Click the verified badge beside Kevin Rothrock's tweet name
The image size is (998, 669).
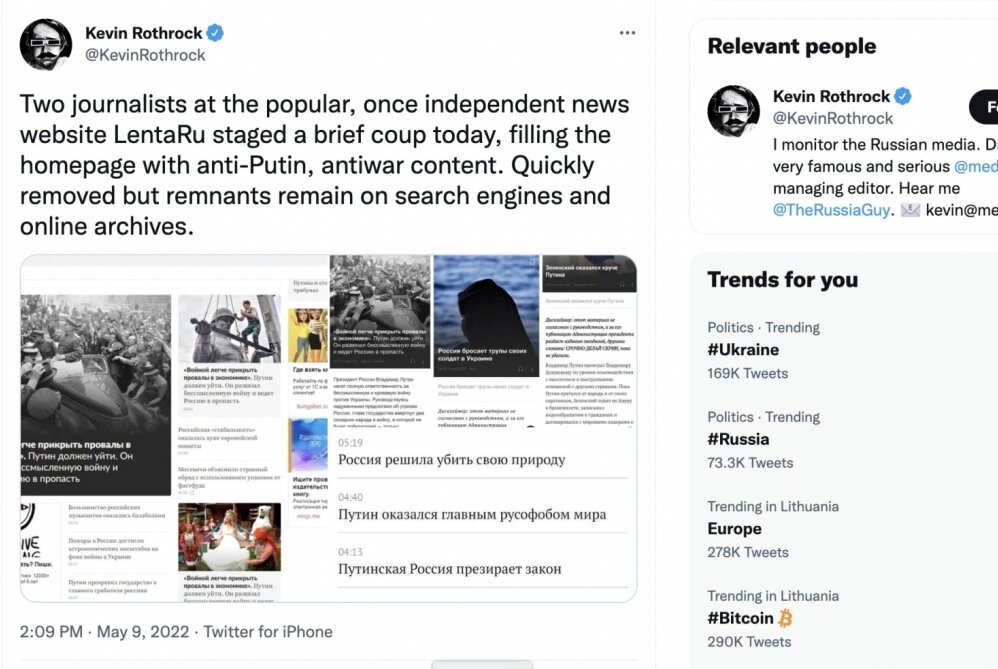click(215, 32)
